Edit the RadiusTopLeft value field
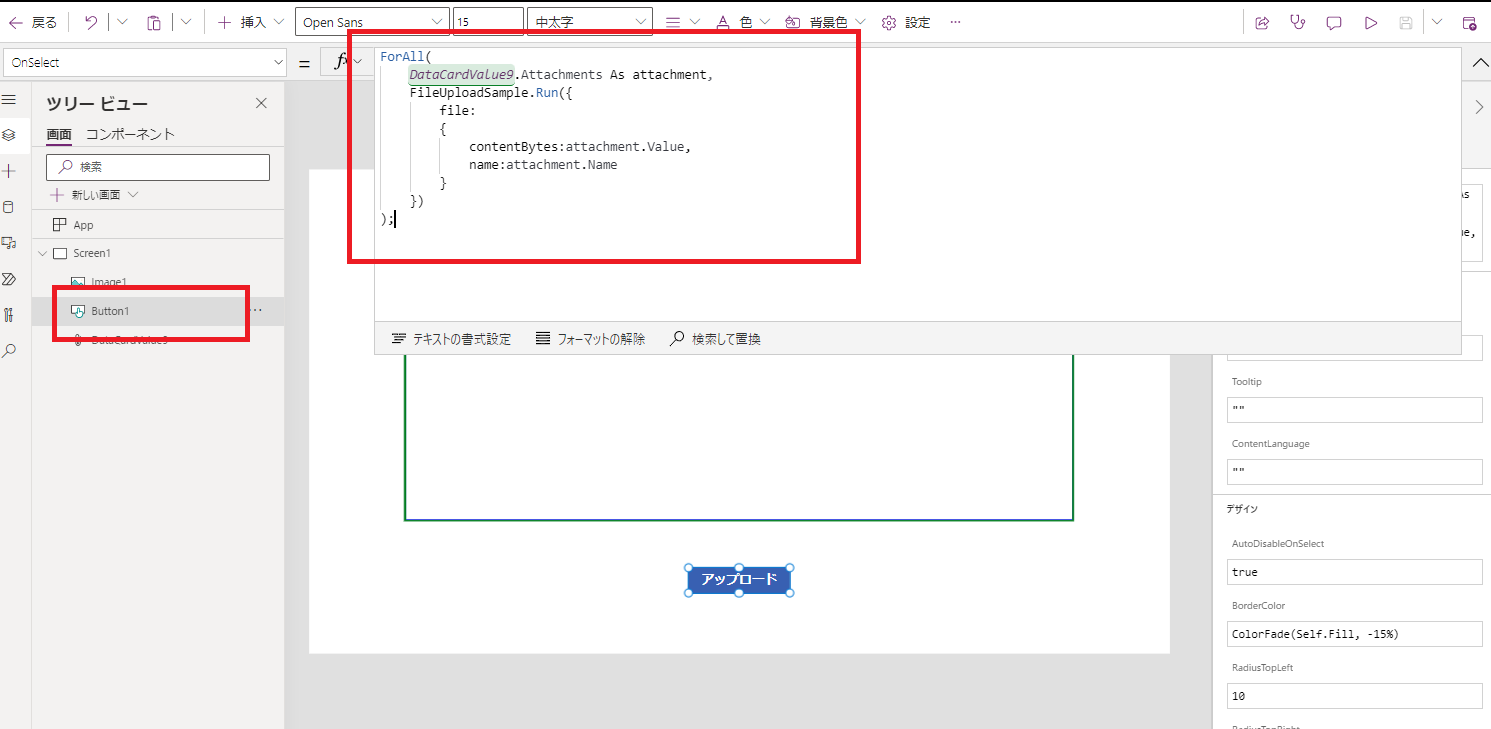 (1354, 696)
